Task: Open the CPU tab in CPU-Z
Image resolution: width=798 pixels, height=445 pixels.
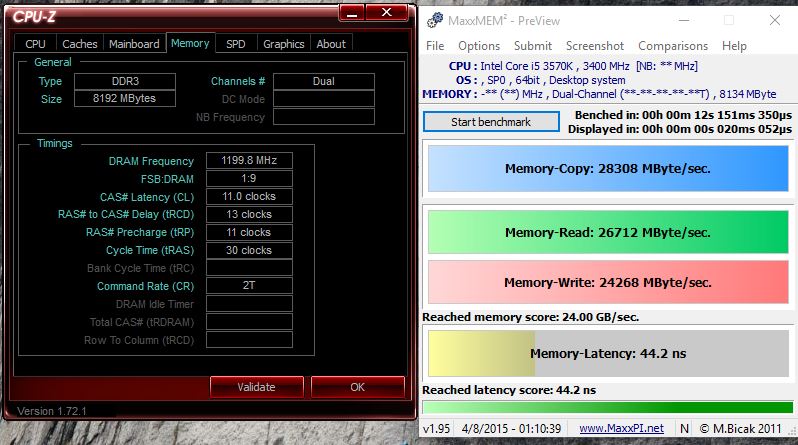Action: 35,44
